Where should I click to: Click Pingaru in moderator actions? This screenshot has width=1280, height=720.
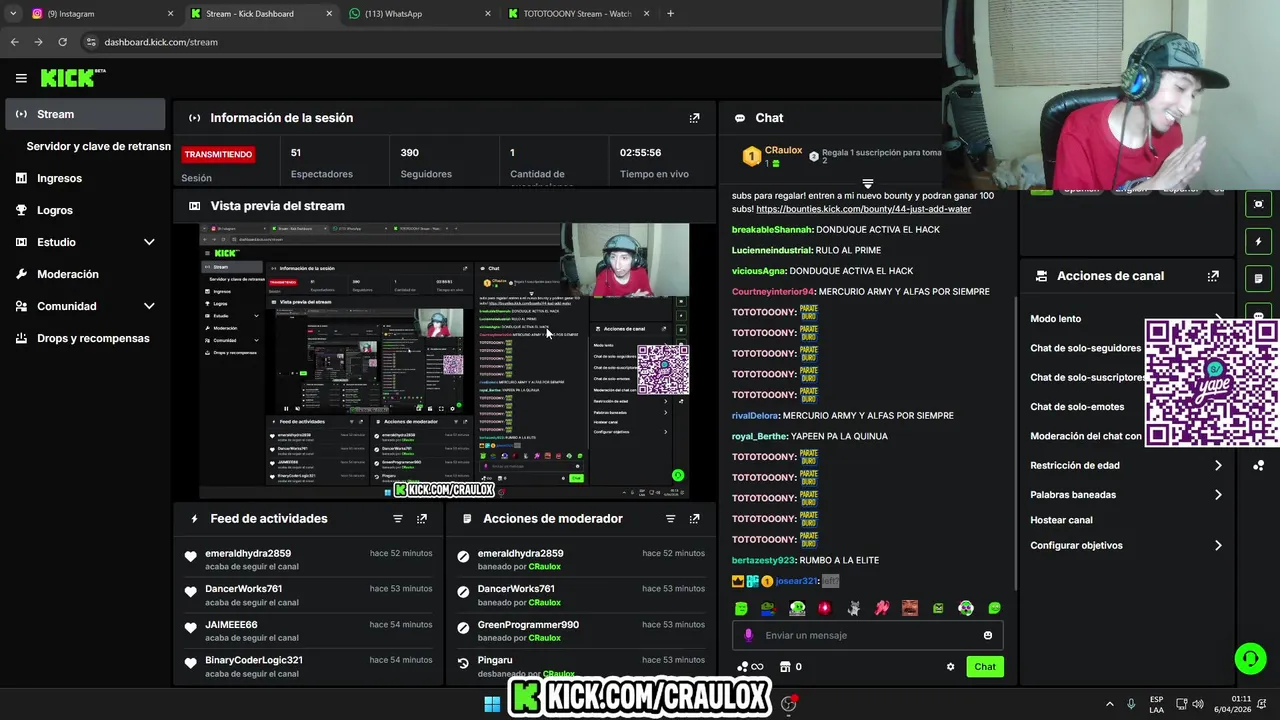(x=495, y=660)
